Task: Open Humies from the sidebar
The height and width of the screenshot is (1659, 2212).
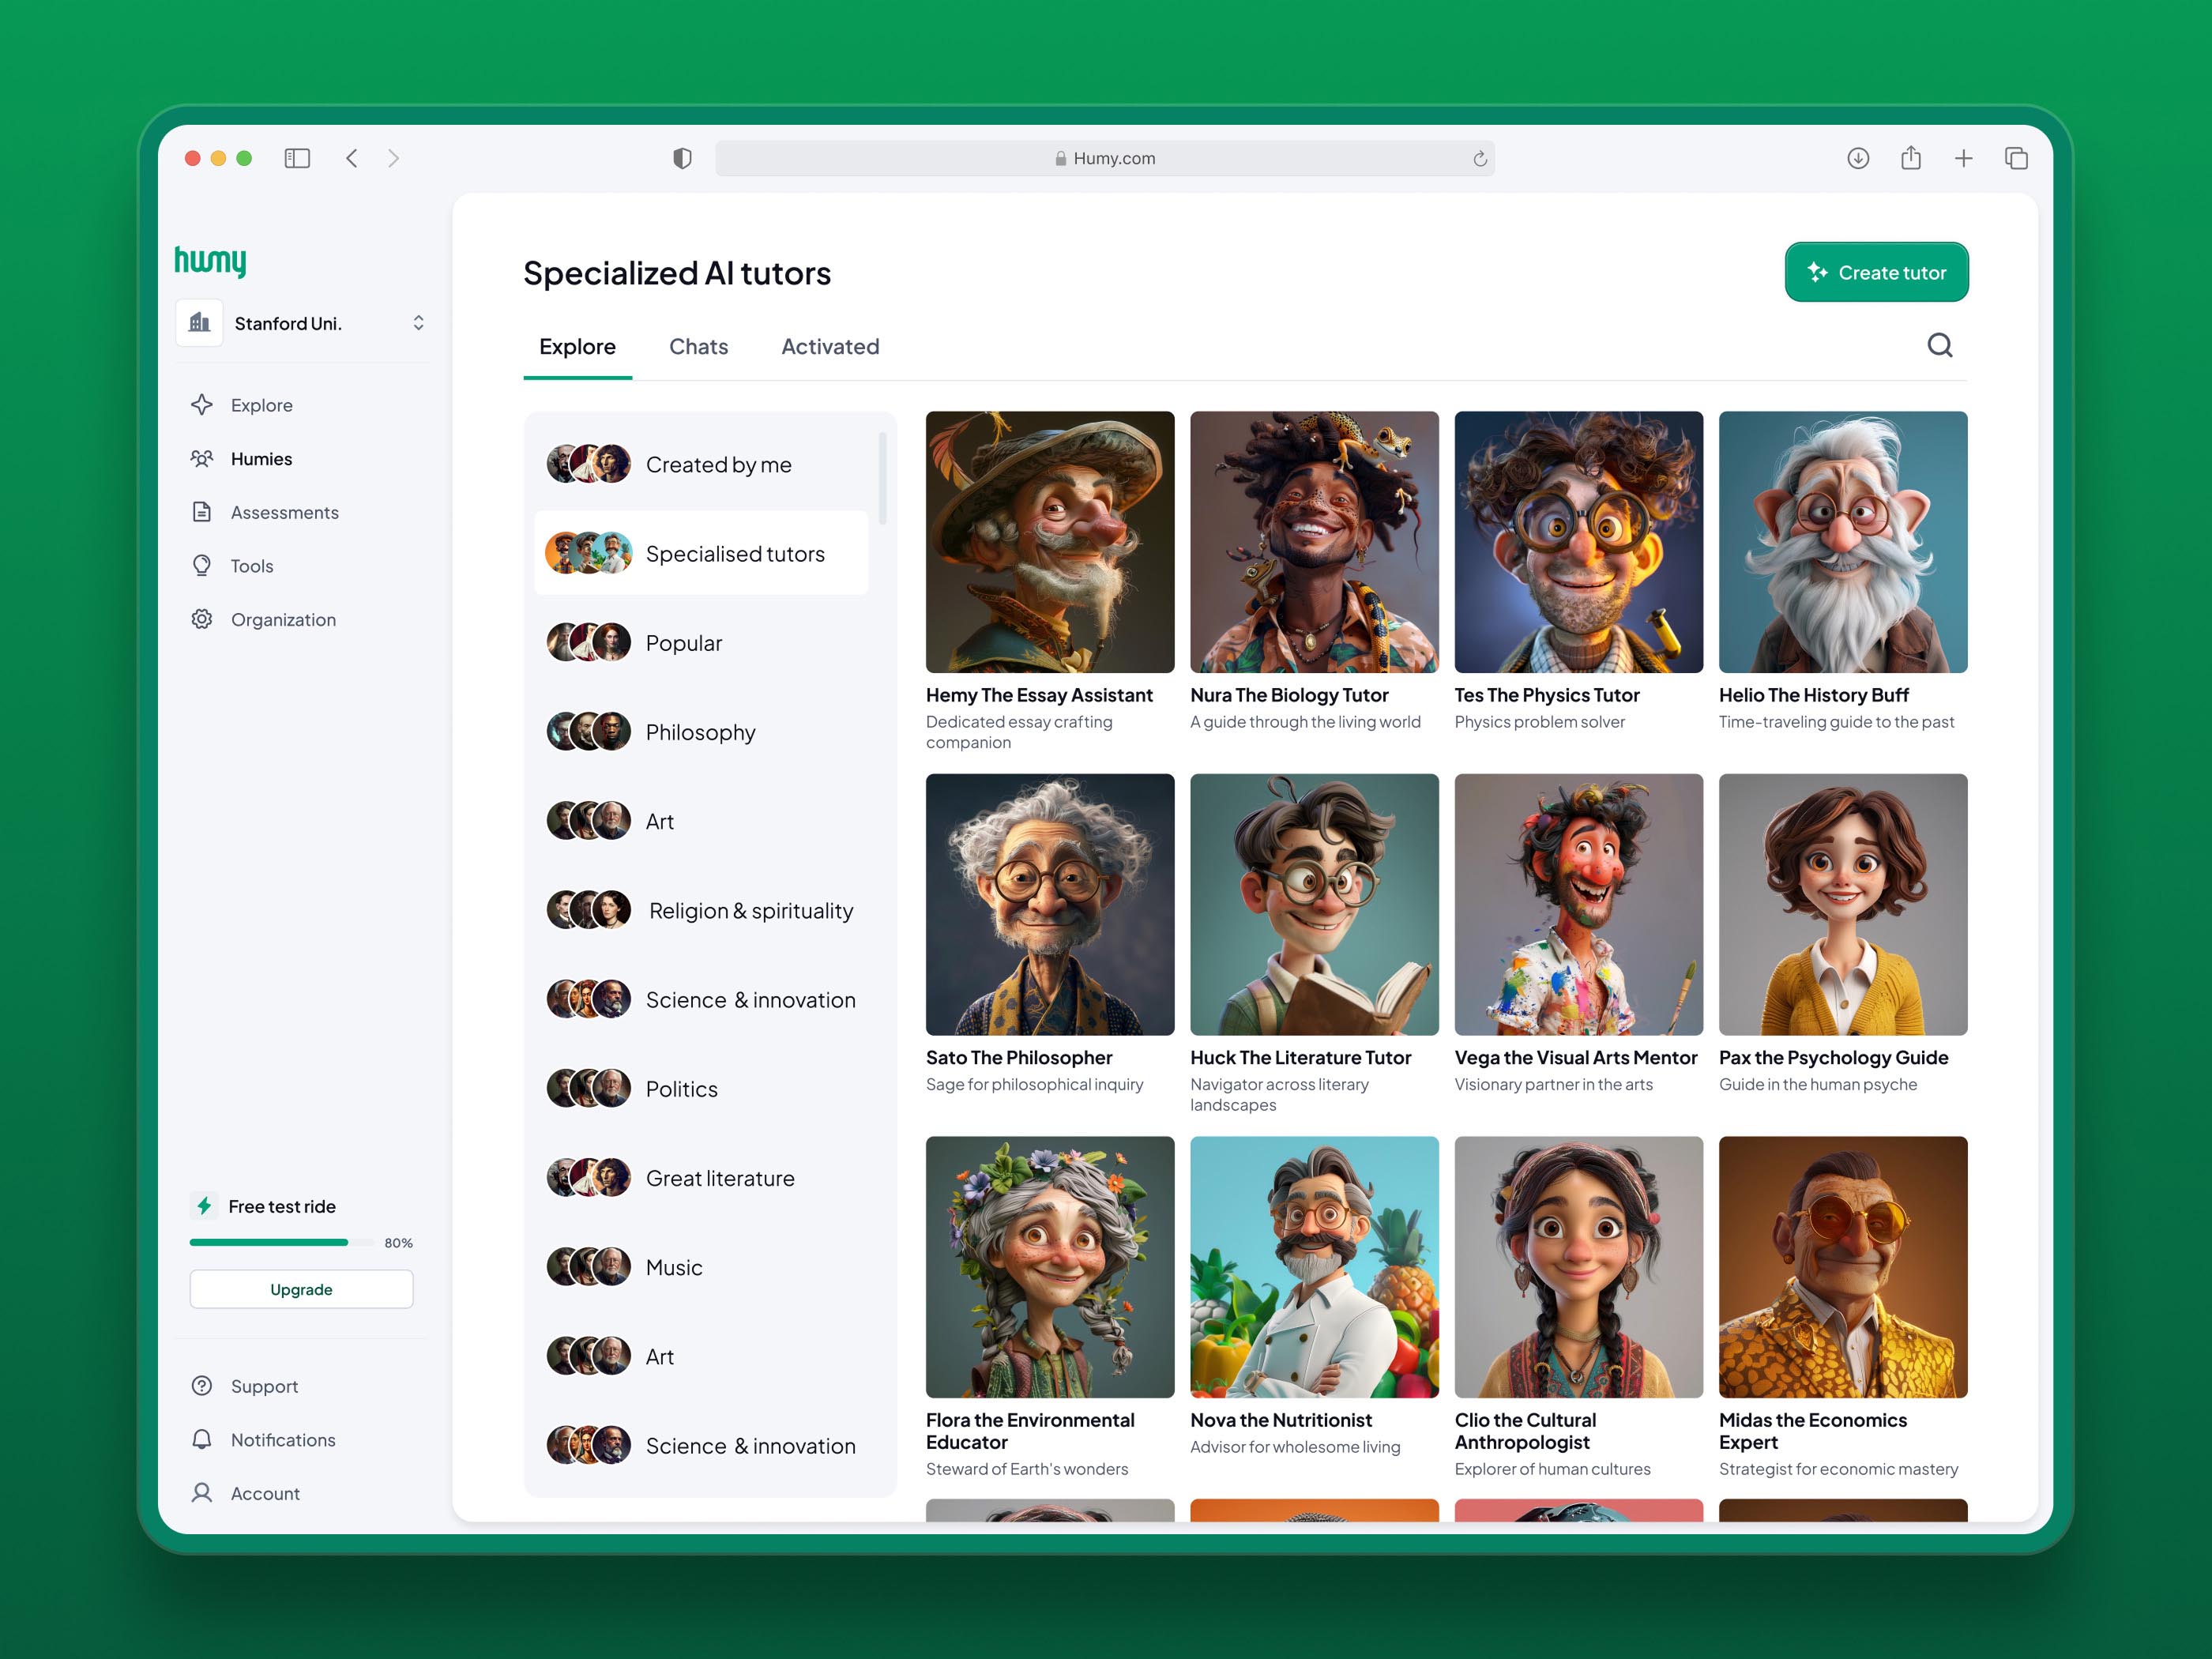Action: point(261,459)
